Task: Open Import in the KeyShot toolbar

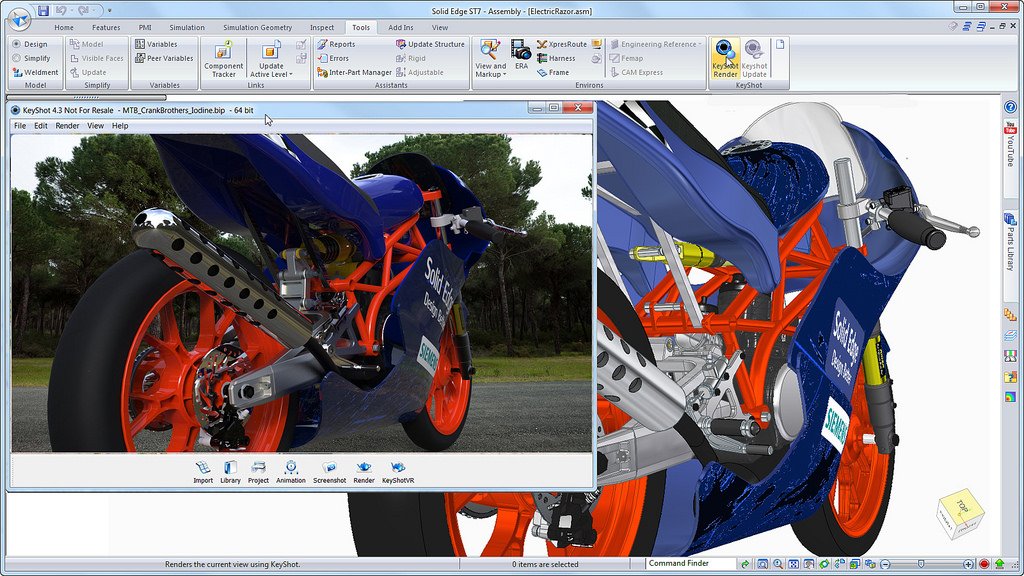Action: pyautogui.click(x=204, y=470)
